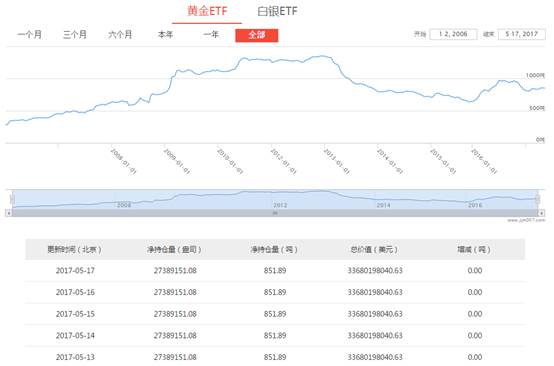Select the 六个月 time range

[x=120, y=35]
